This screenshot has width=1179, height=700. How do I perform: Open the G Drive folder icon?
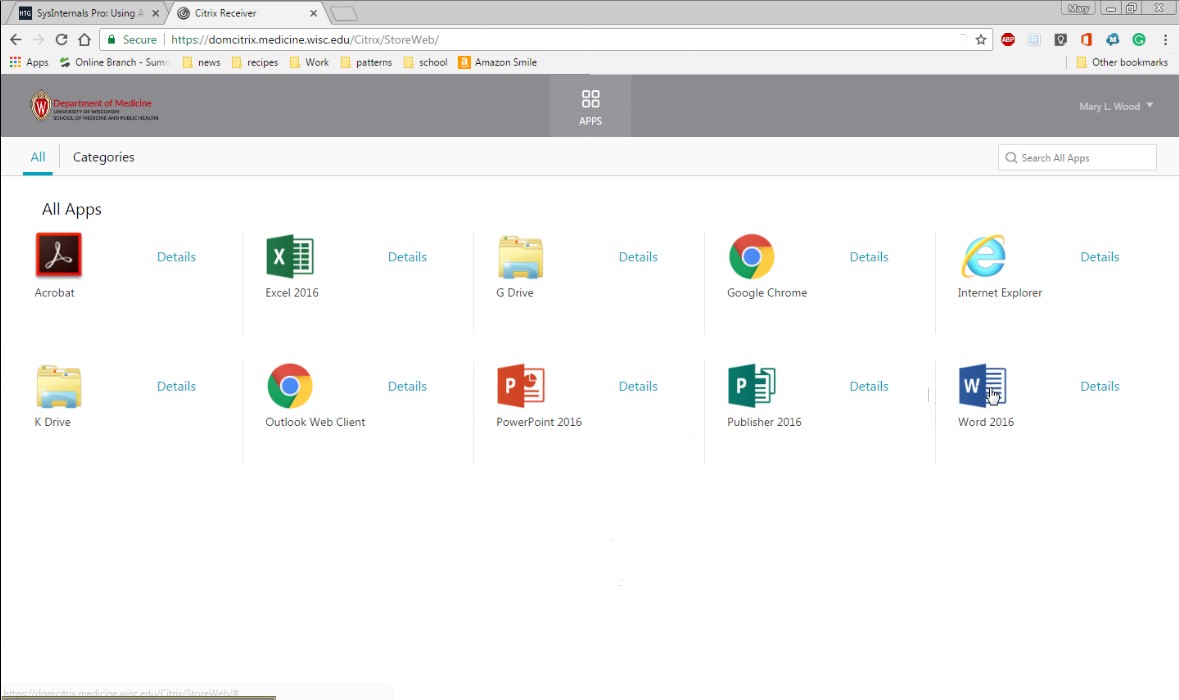tap(520, 256)
